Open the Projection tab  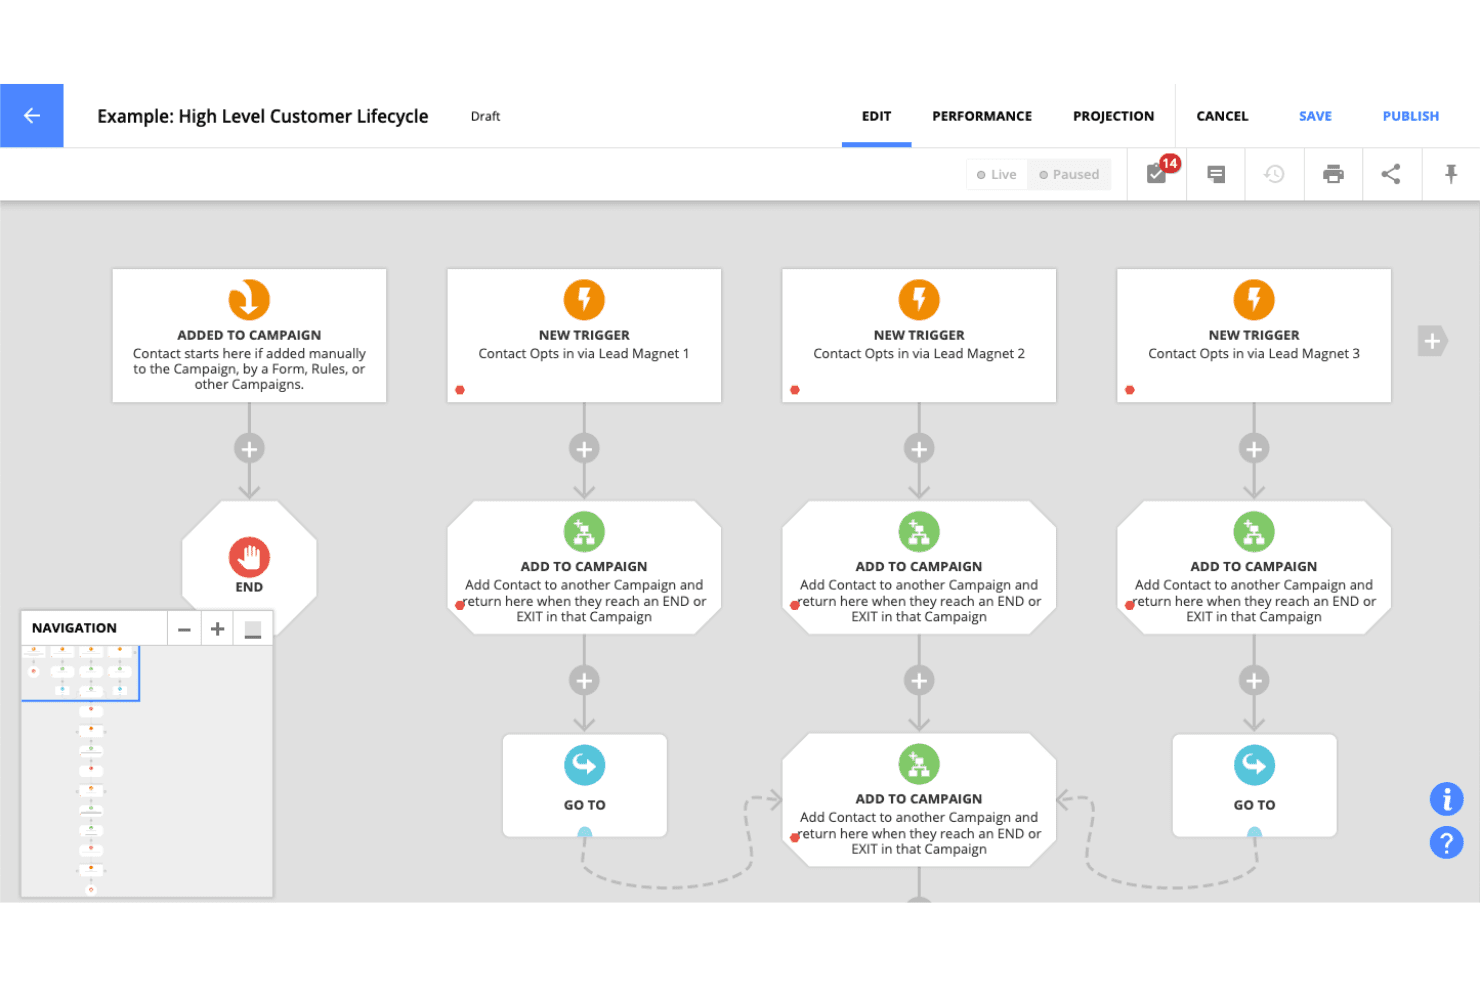[x=1113, y=116]
